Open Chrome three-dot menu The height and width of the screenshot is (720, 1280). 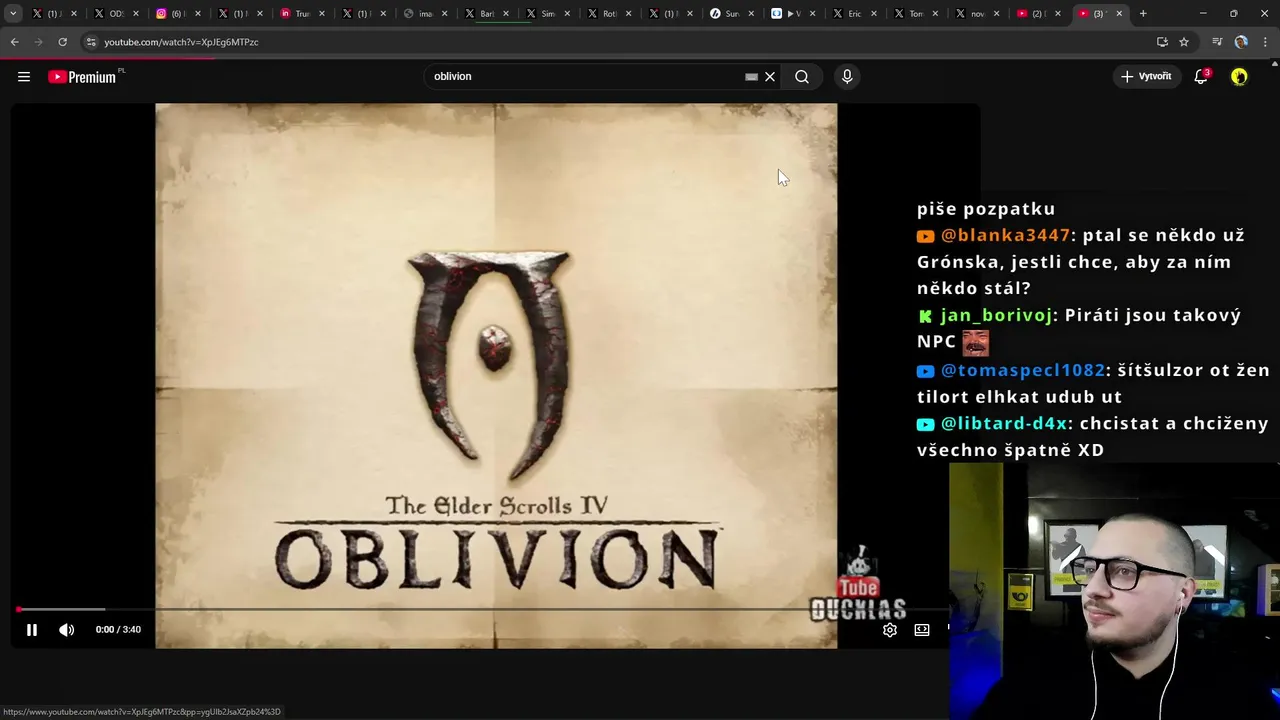1266,42
